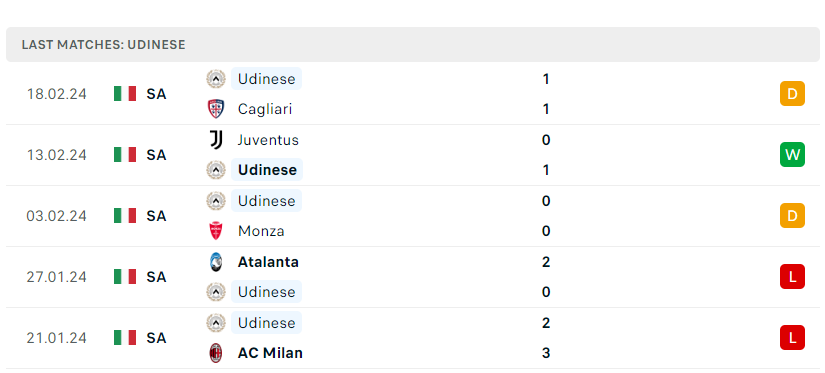Open the Juventus team link
This screenshot has height=373, width=825.
pos(268,140)
